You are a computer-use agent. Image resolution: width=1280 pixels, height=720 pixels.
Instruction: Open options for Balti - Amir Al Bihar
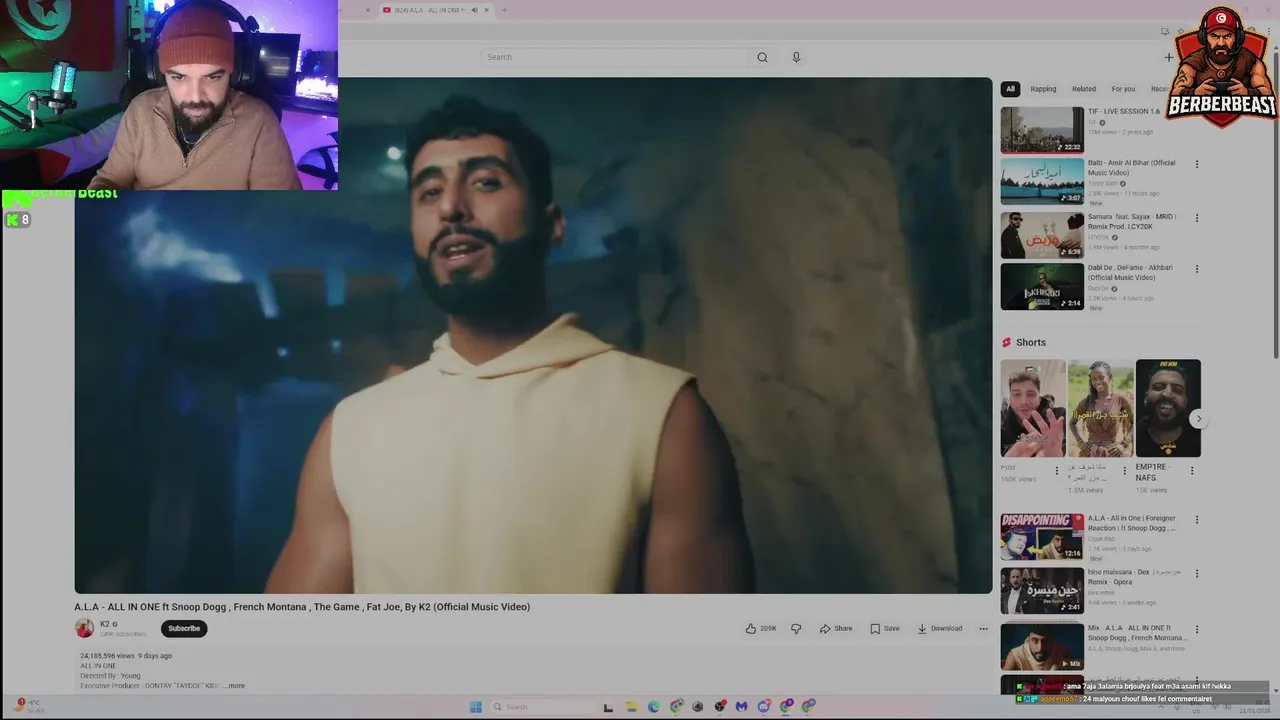1197,164
